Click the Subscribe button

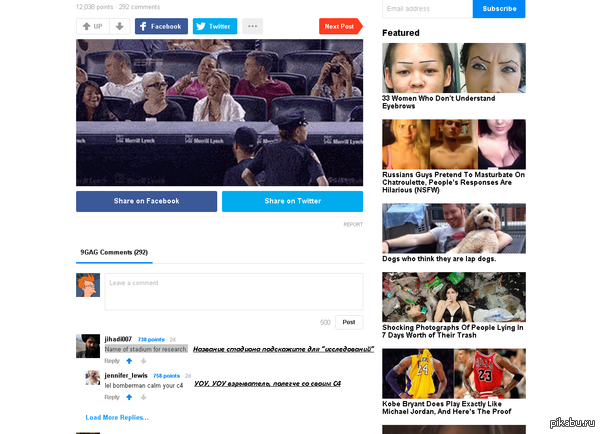click(x=499, y=9)
